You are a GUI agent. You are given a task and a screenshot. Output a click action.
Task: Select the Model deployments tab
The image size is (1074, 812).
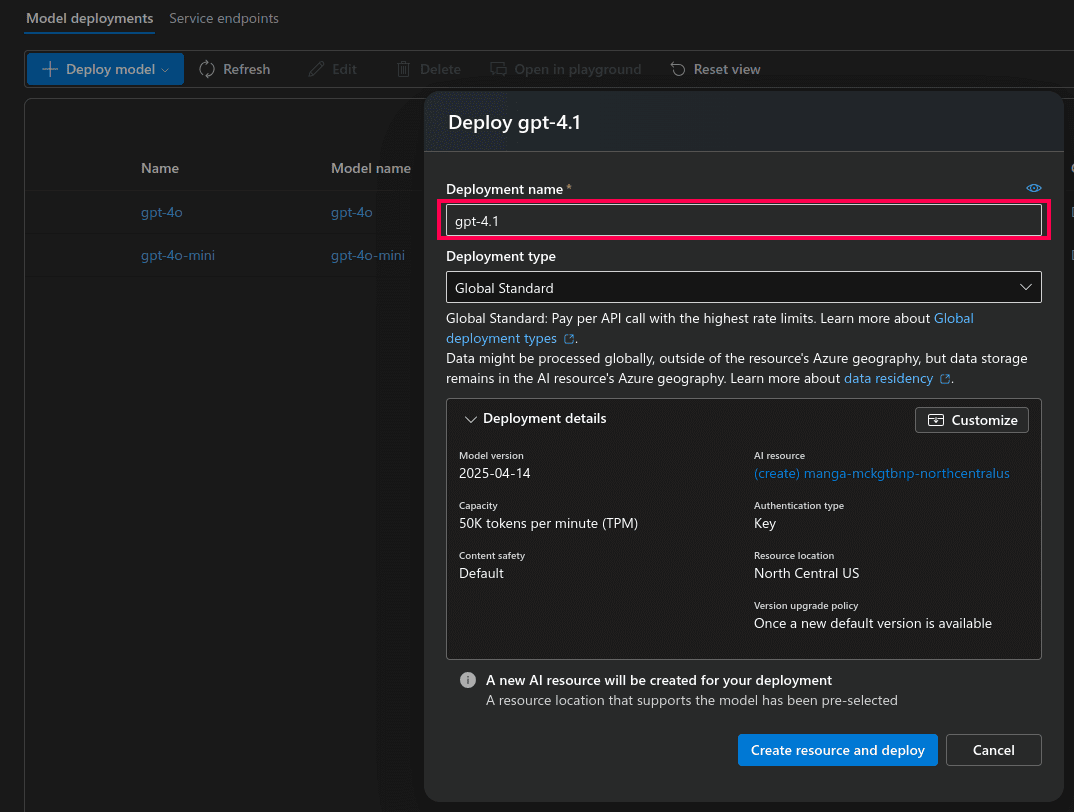[x=89, y=18]
